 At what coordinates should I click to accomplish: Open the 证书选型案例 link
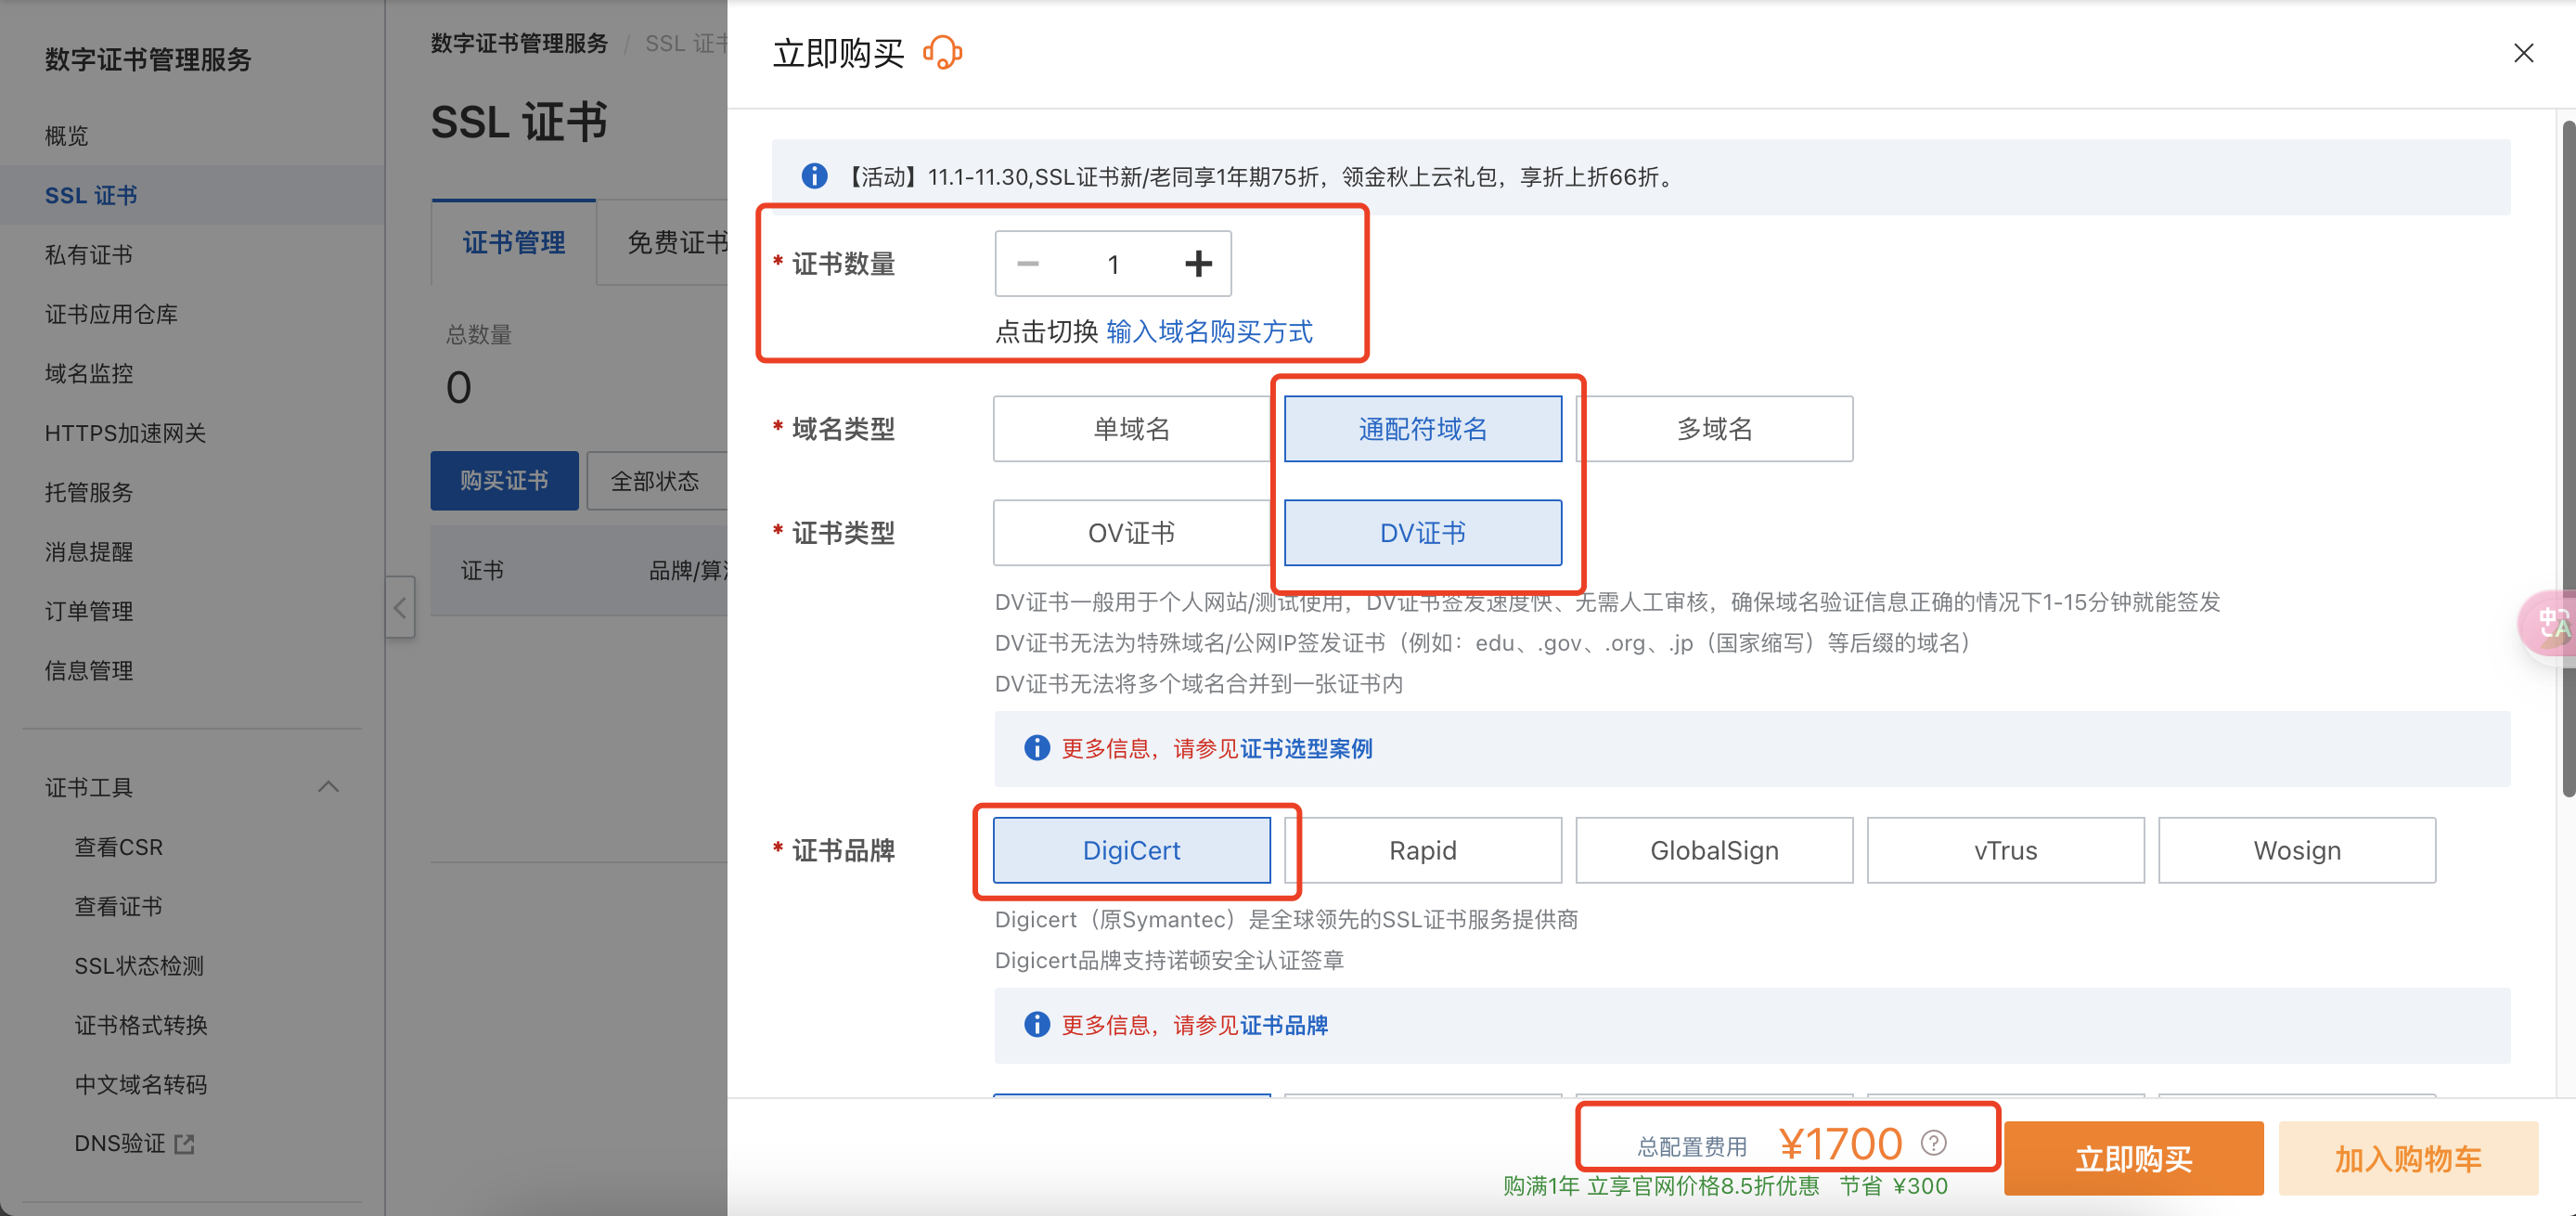(1306, 748)
